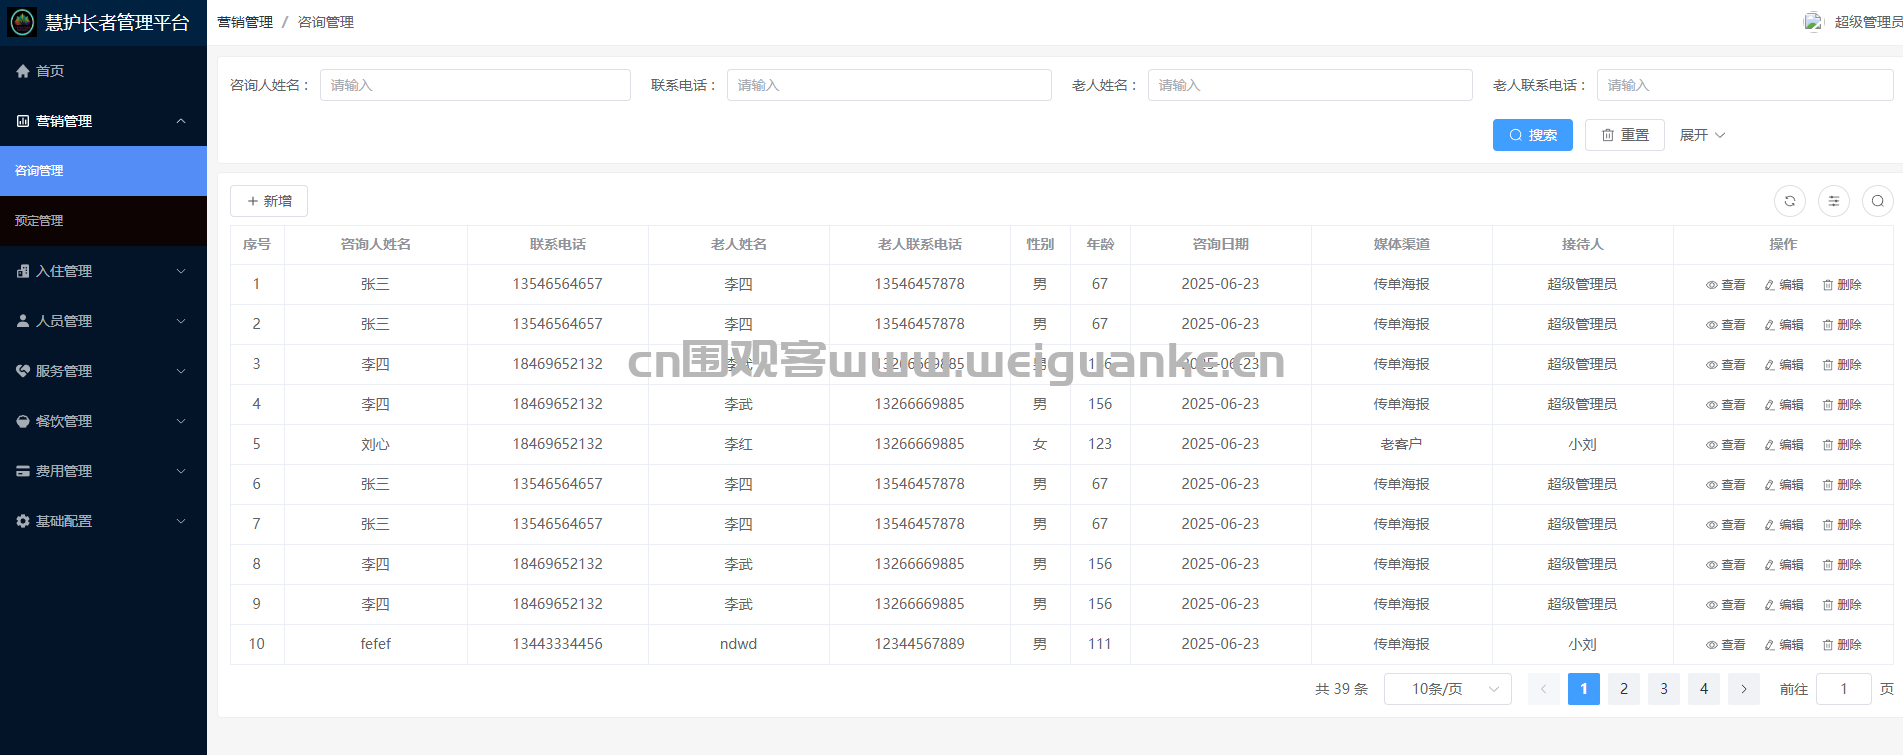The width and height of the screenshot is (1903, 755).
Task: Expand the 餐饮管理 menu
Action: [103, 421]
